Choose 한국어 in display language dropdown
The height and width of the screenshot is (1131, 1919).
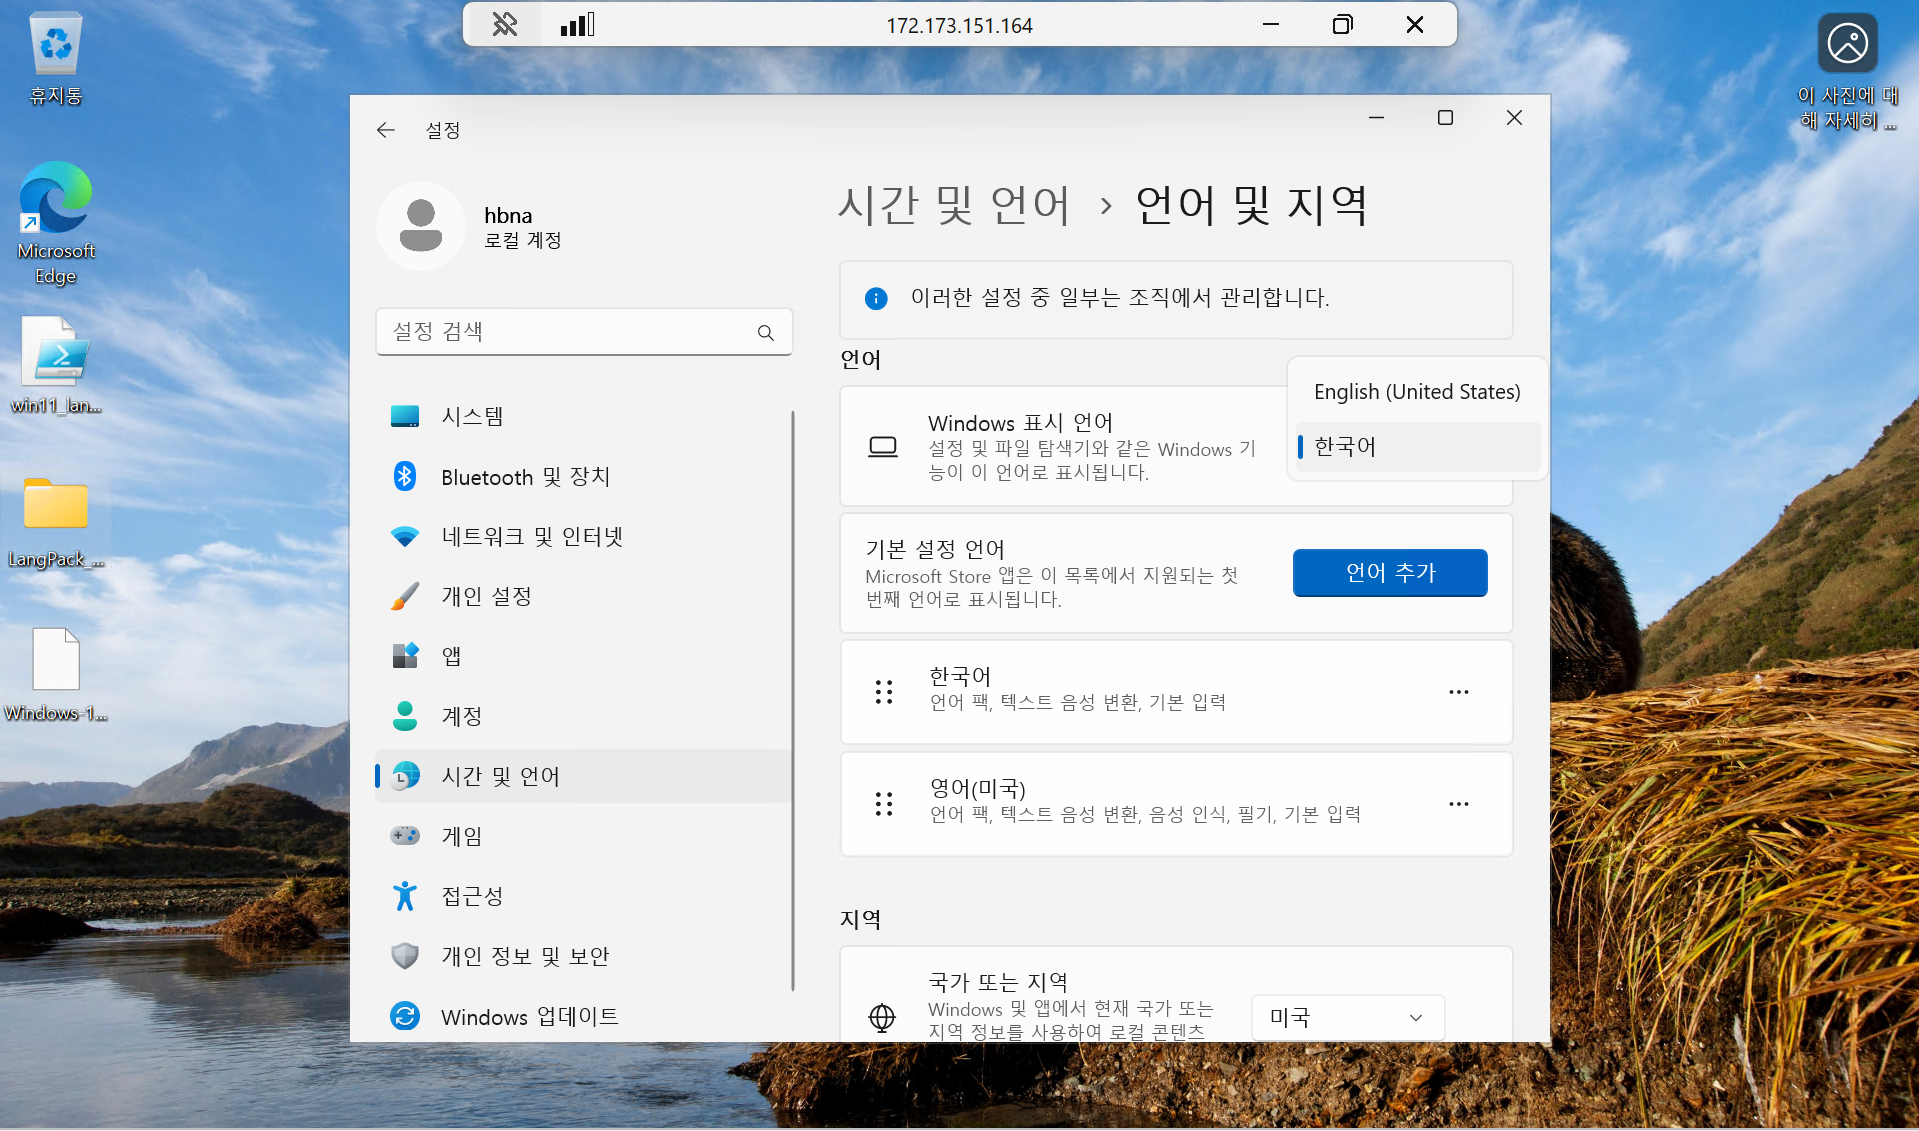coord(1417,447)
